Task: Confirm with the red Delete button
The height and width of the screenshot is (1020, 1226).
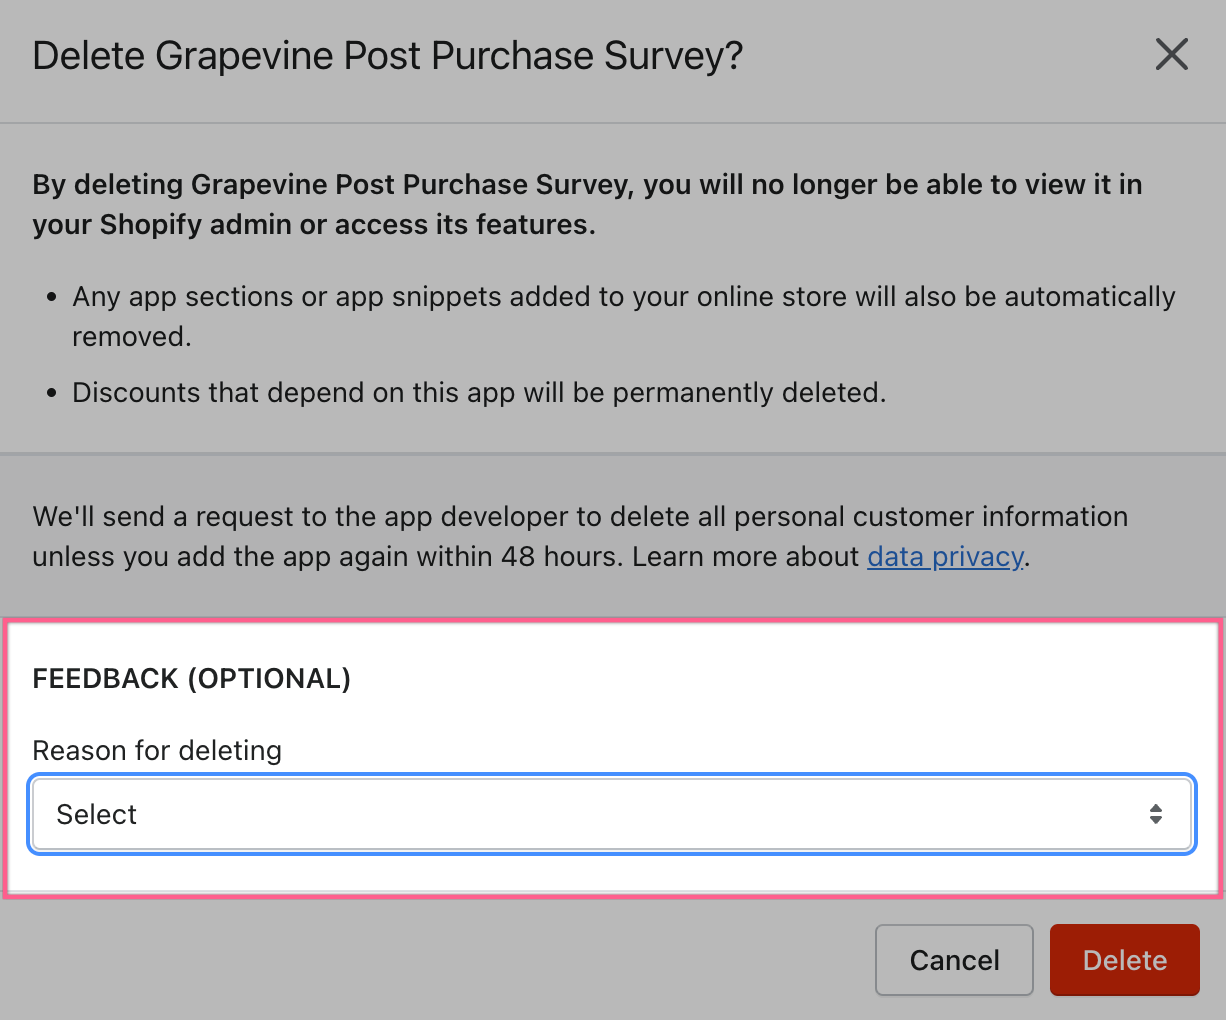Action: [x=1124, y=960]
